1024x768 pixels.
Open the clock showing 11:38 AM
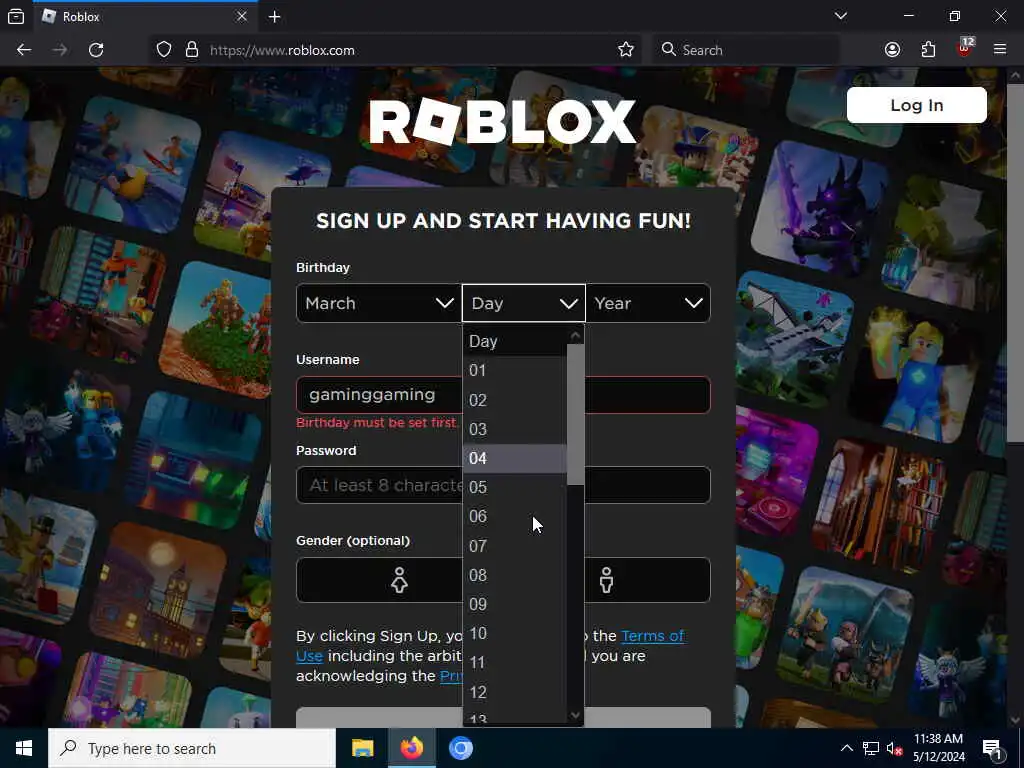(938, 748)
